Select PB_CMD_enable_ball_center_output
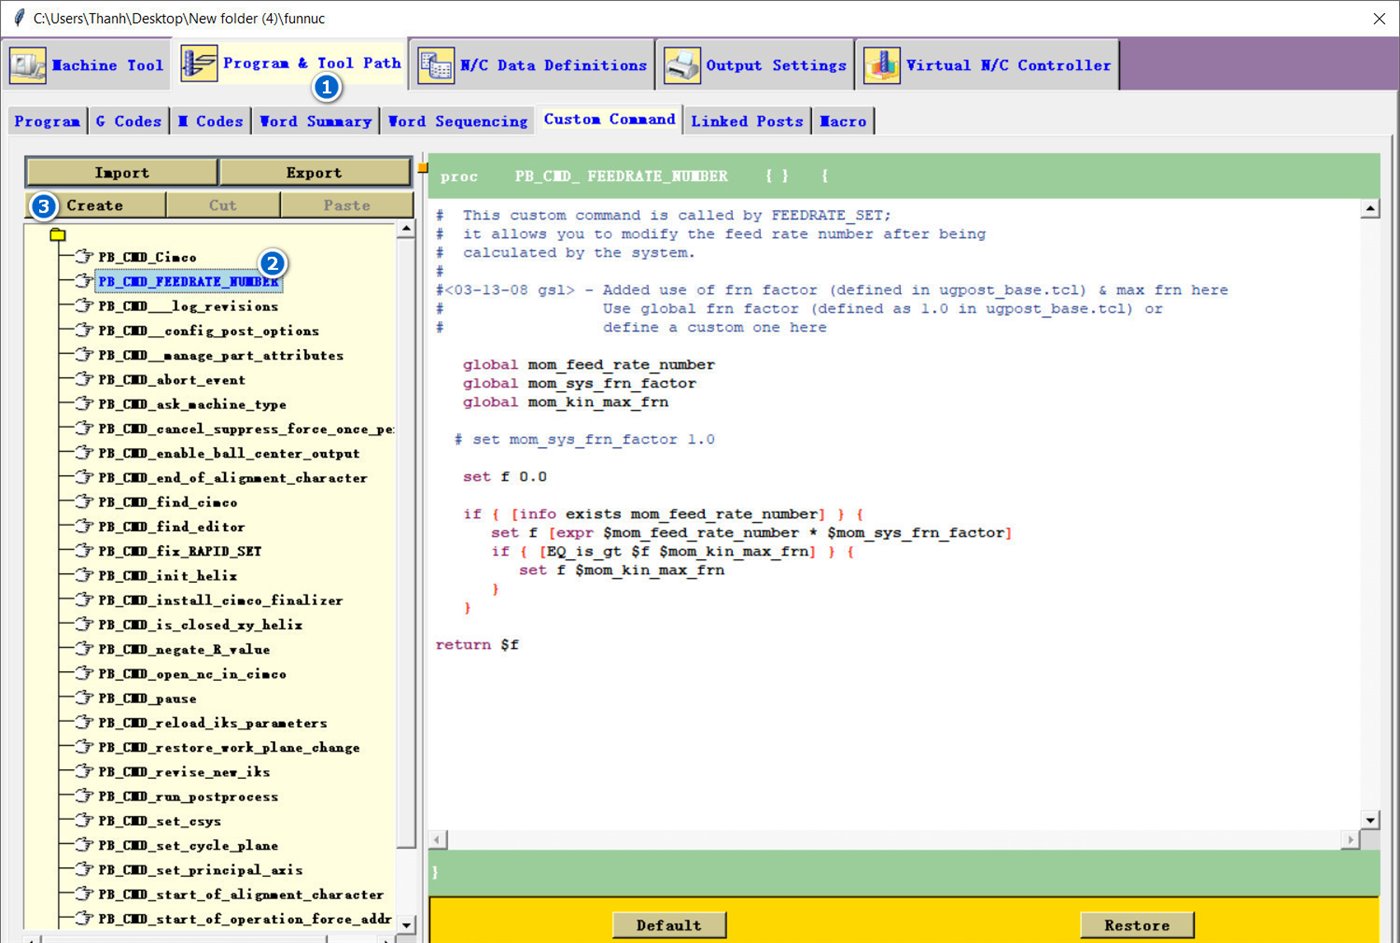 [x=229, y=453]
